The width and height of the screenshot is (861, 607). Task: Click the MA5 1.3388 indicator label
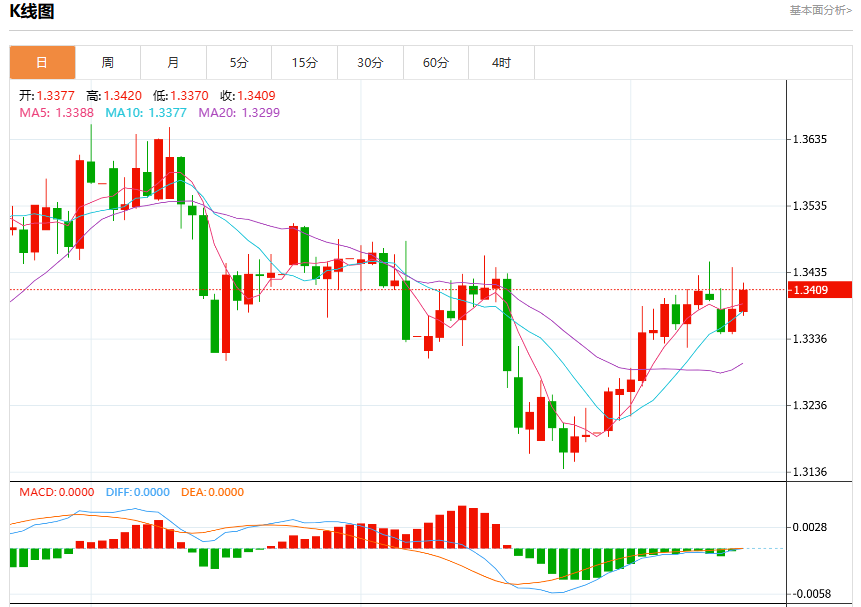57,113
